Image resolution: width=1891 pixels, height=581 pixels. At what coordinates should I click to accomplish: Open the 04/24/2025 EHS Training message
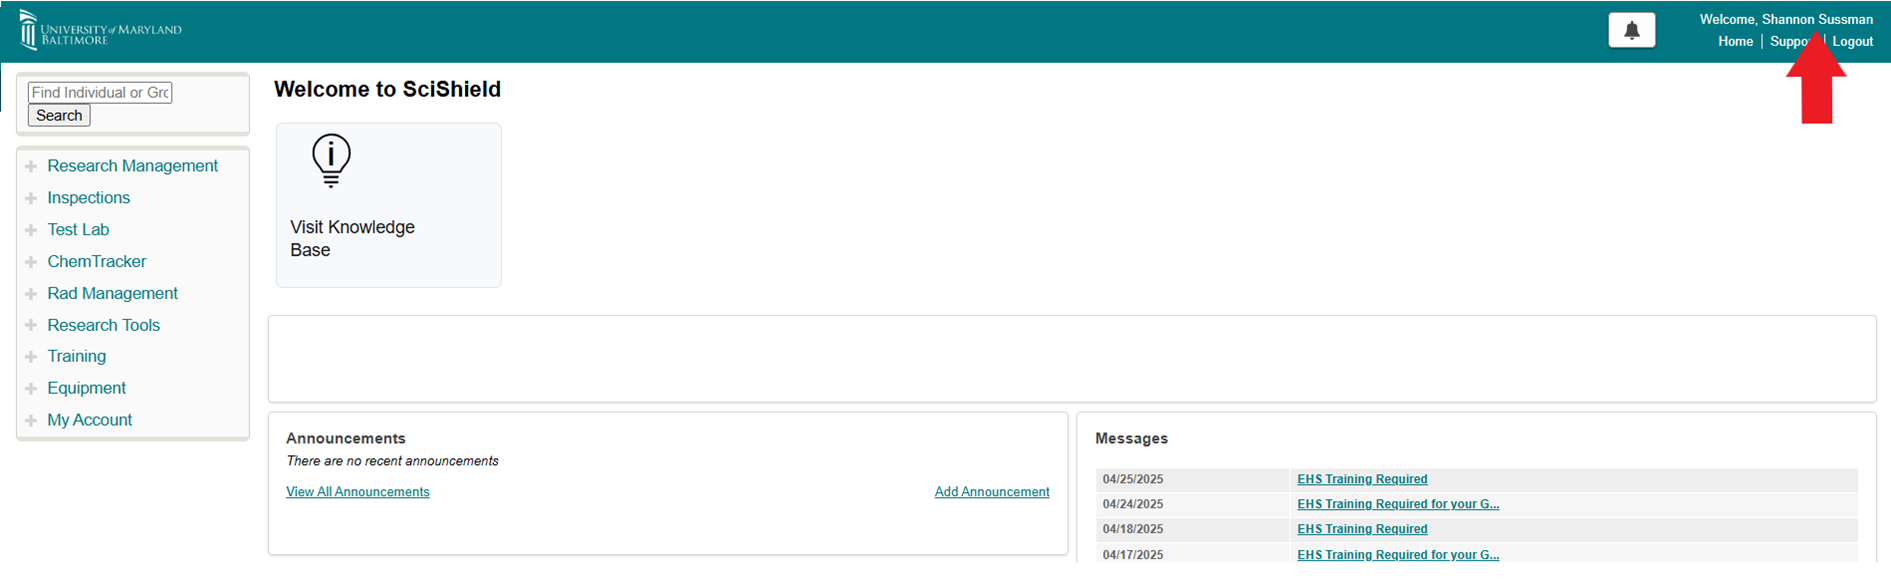point(1397,504)
